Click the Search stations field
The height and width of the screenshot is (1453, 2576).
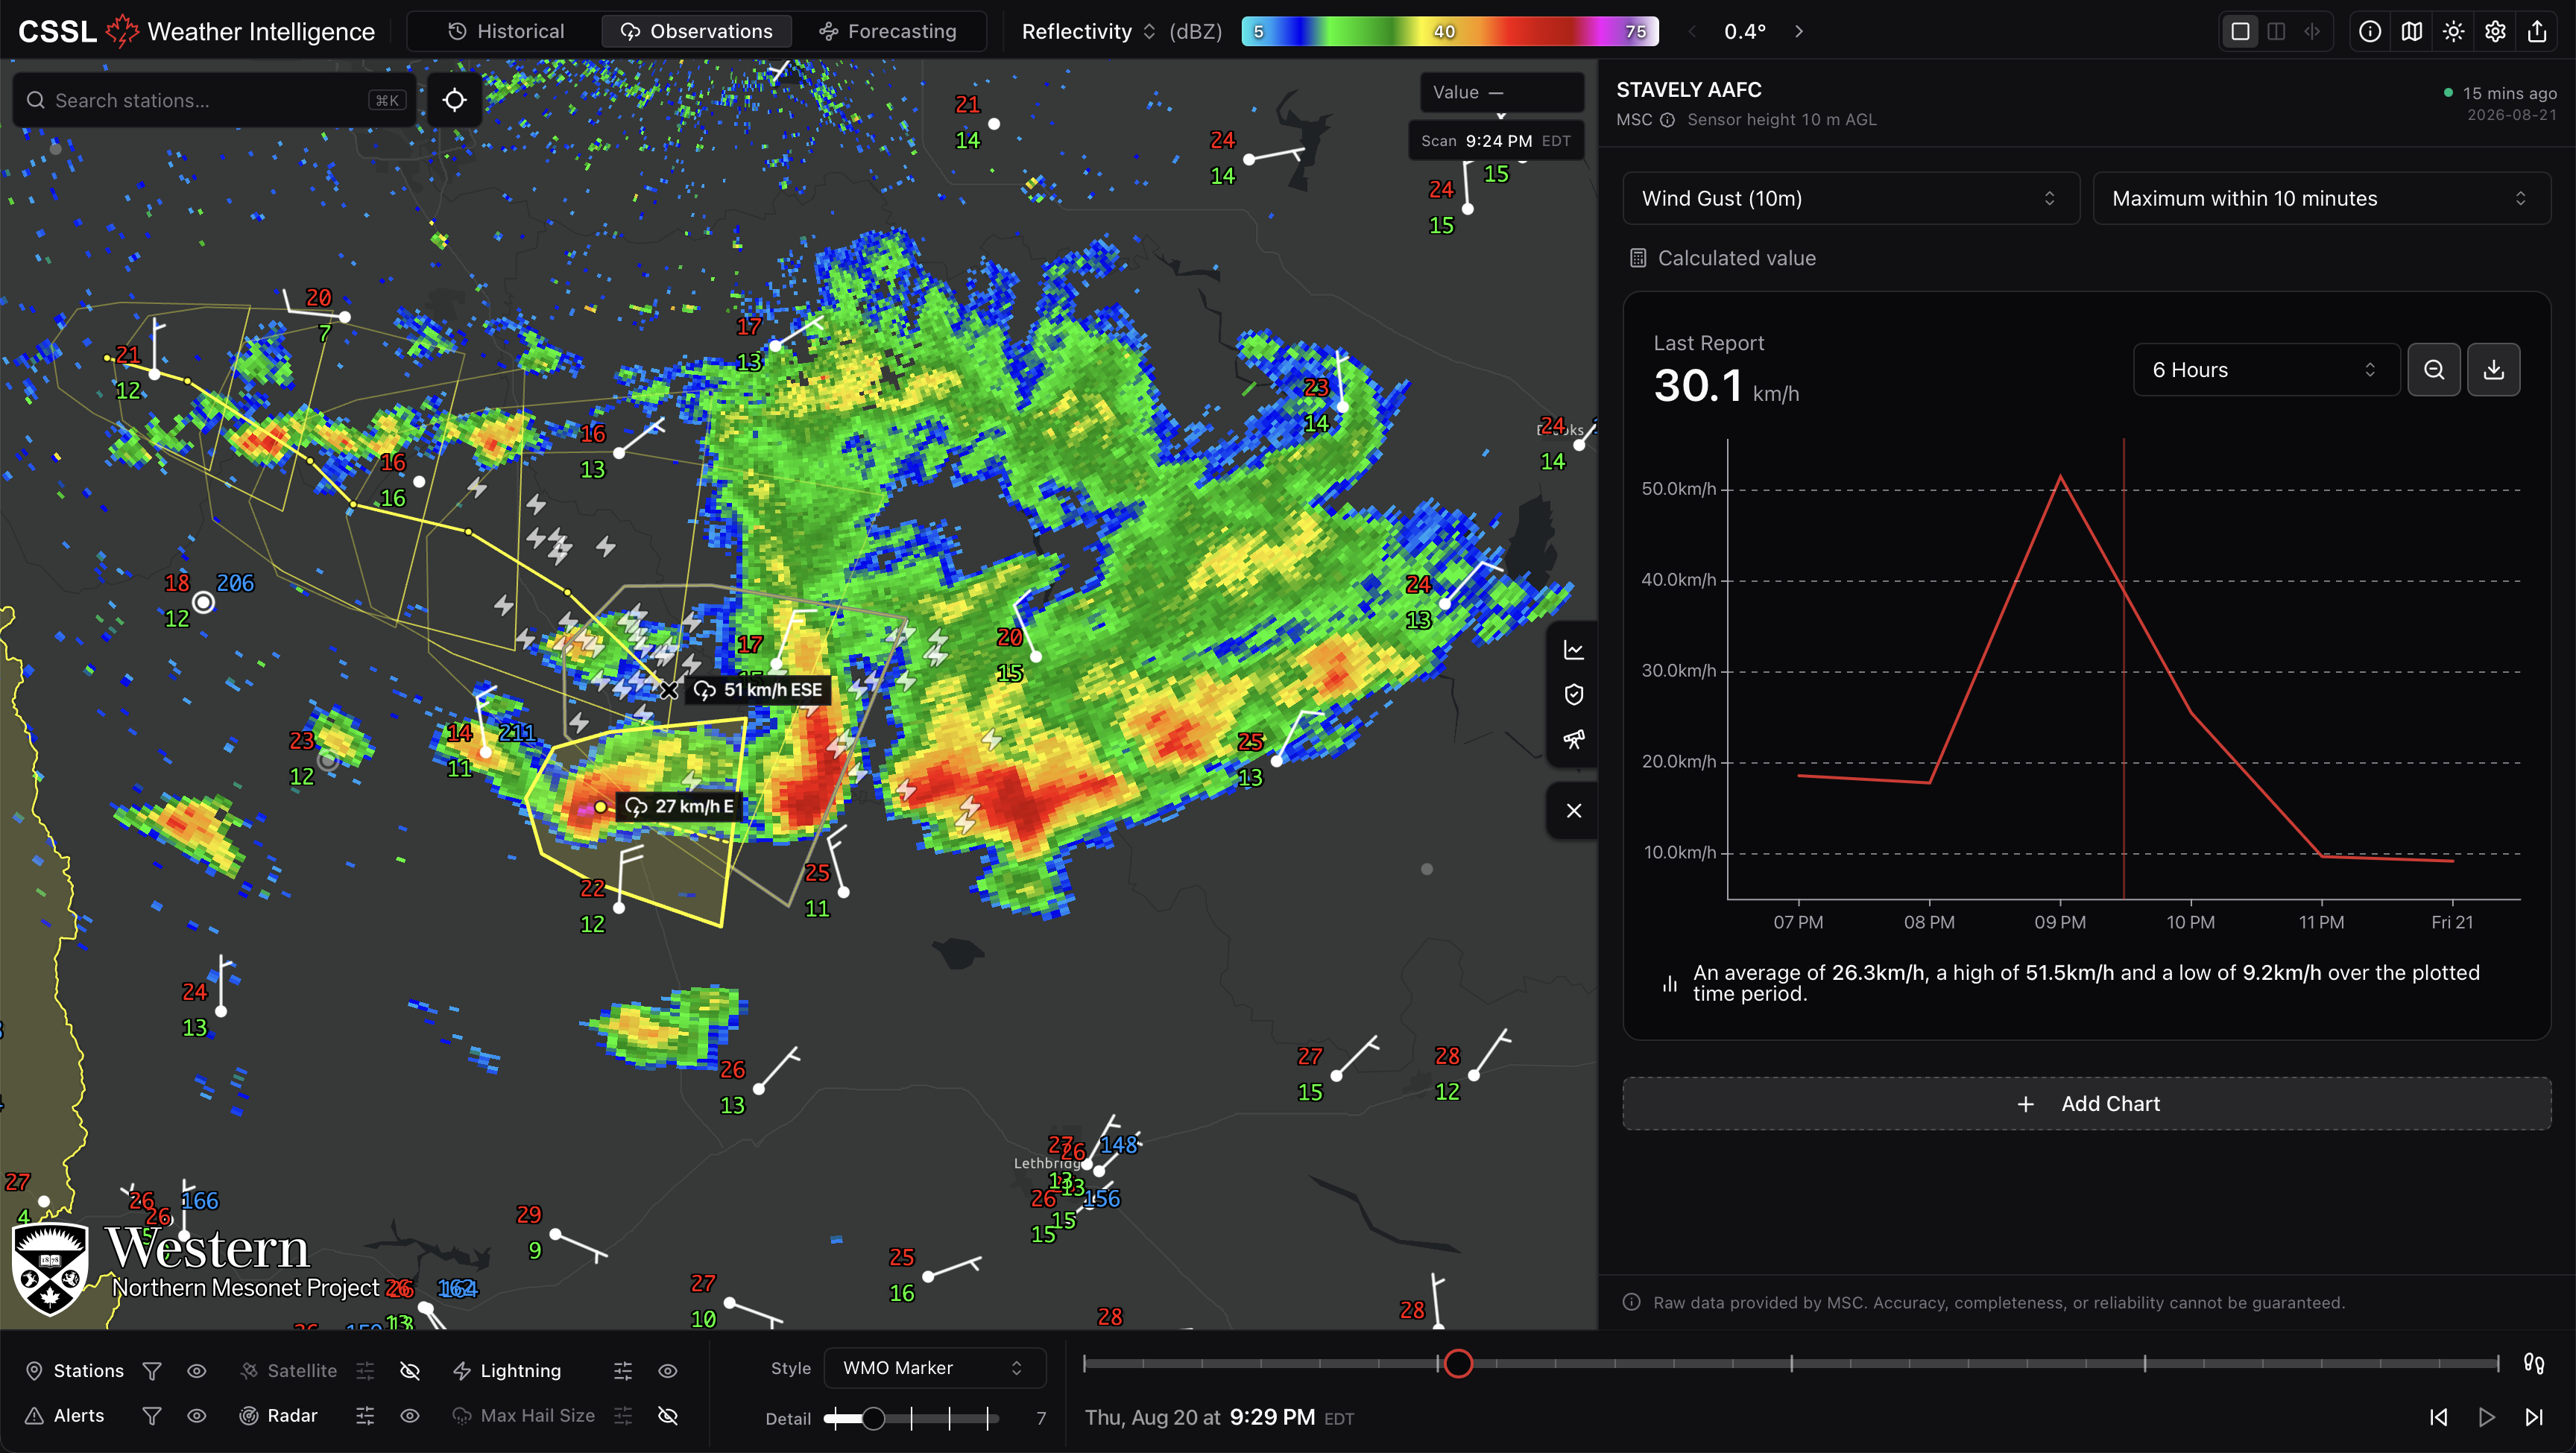[x=214, y=100]
